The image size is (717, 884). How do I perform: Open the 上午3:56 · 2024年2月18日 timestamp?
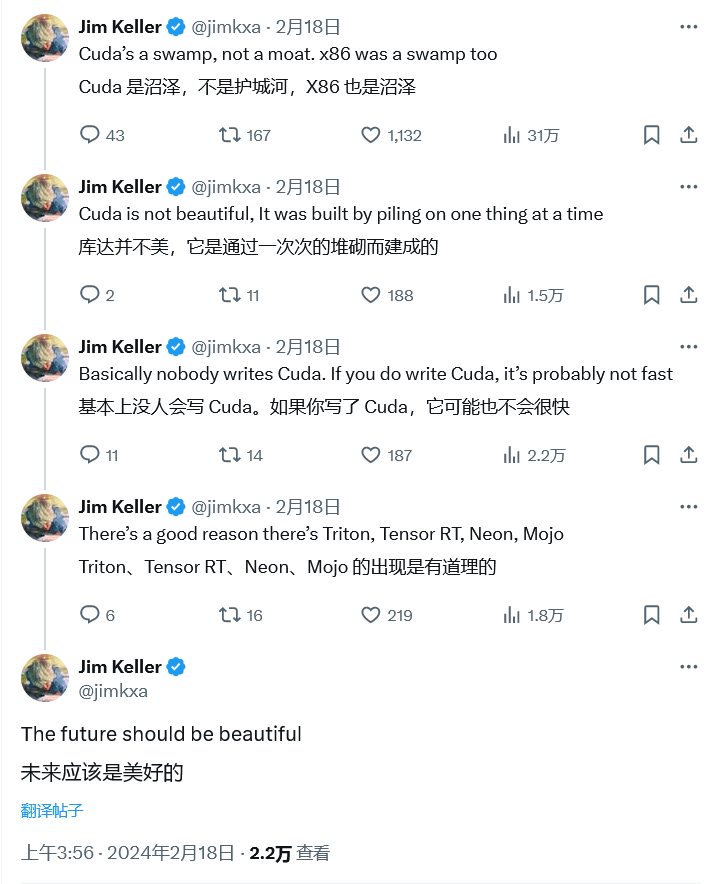[x=127, y=853]
